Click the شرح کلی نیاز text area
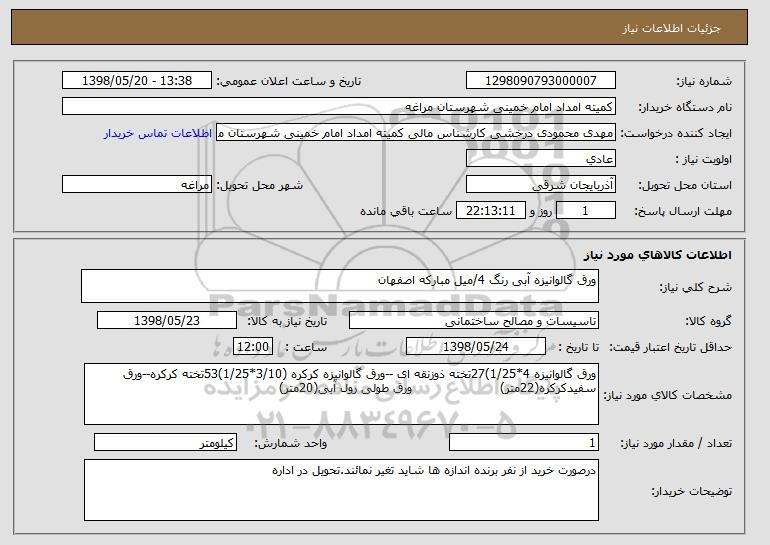Screen dimensions: 770x545 tap(340, 286)
